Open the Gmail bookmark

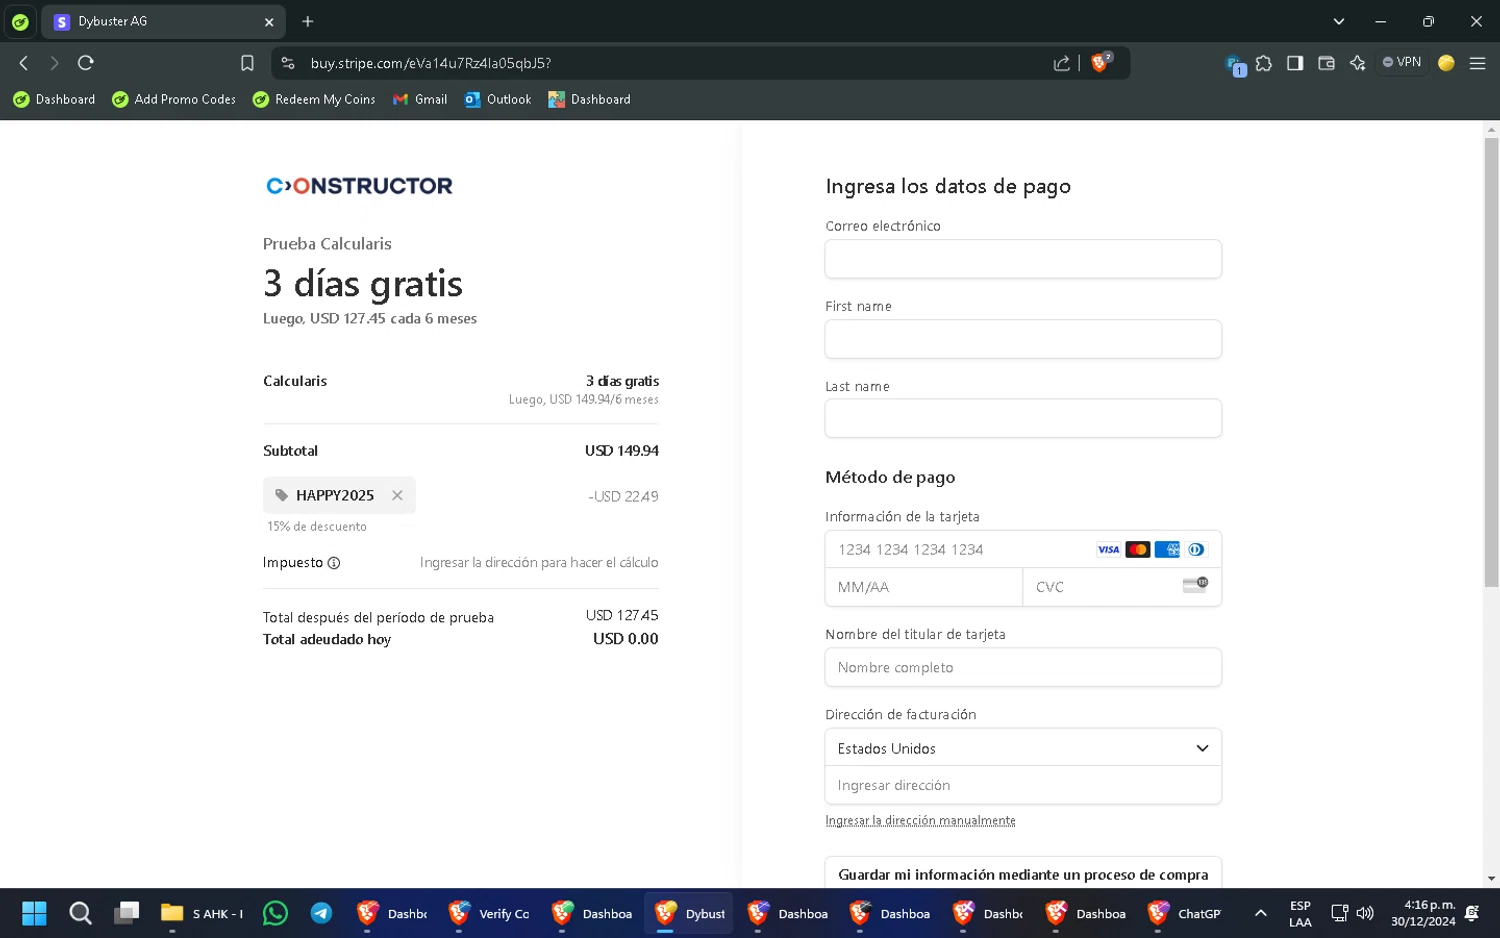pos(420,99)
